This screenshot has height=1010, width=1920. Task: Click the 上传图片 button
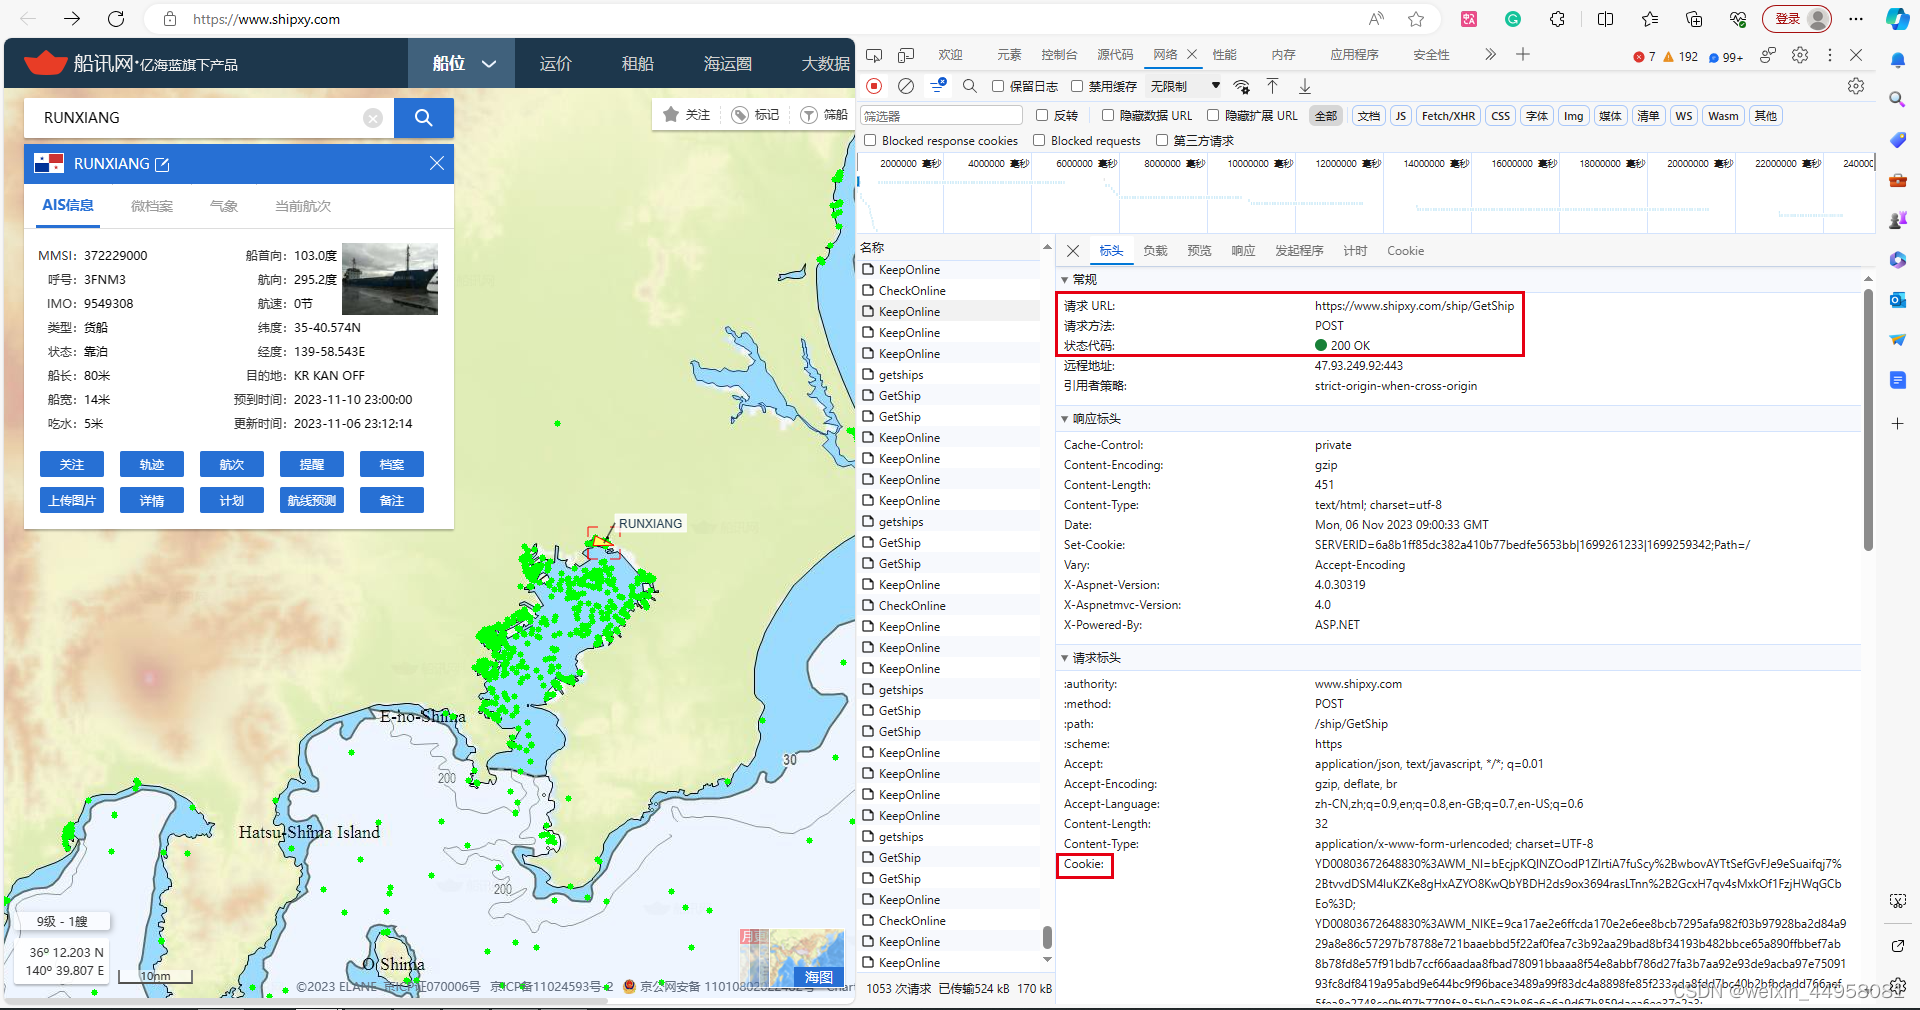tap(72, 500)
